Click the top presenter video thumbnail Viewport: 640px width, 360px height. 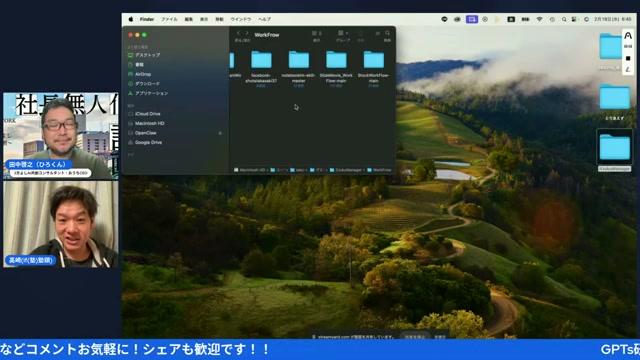[61, 136]
